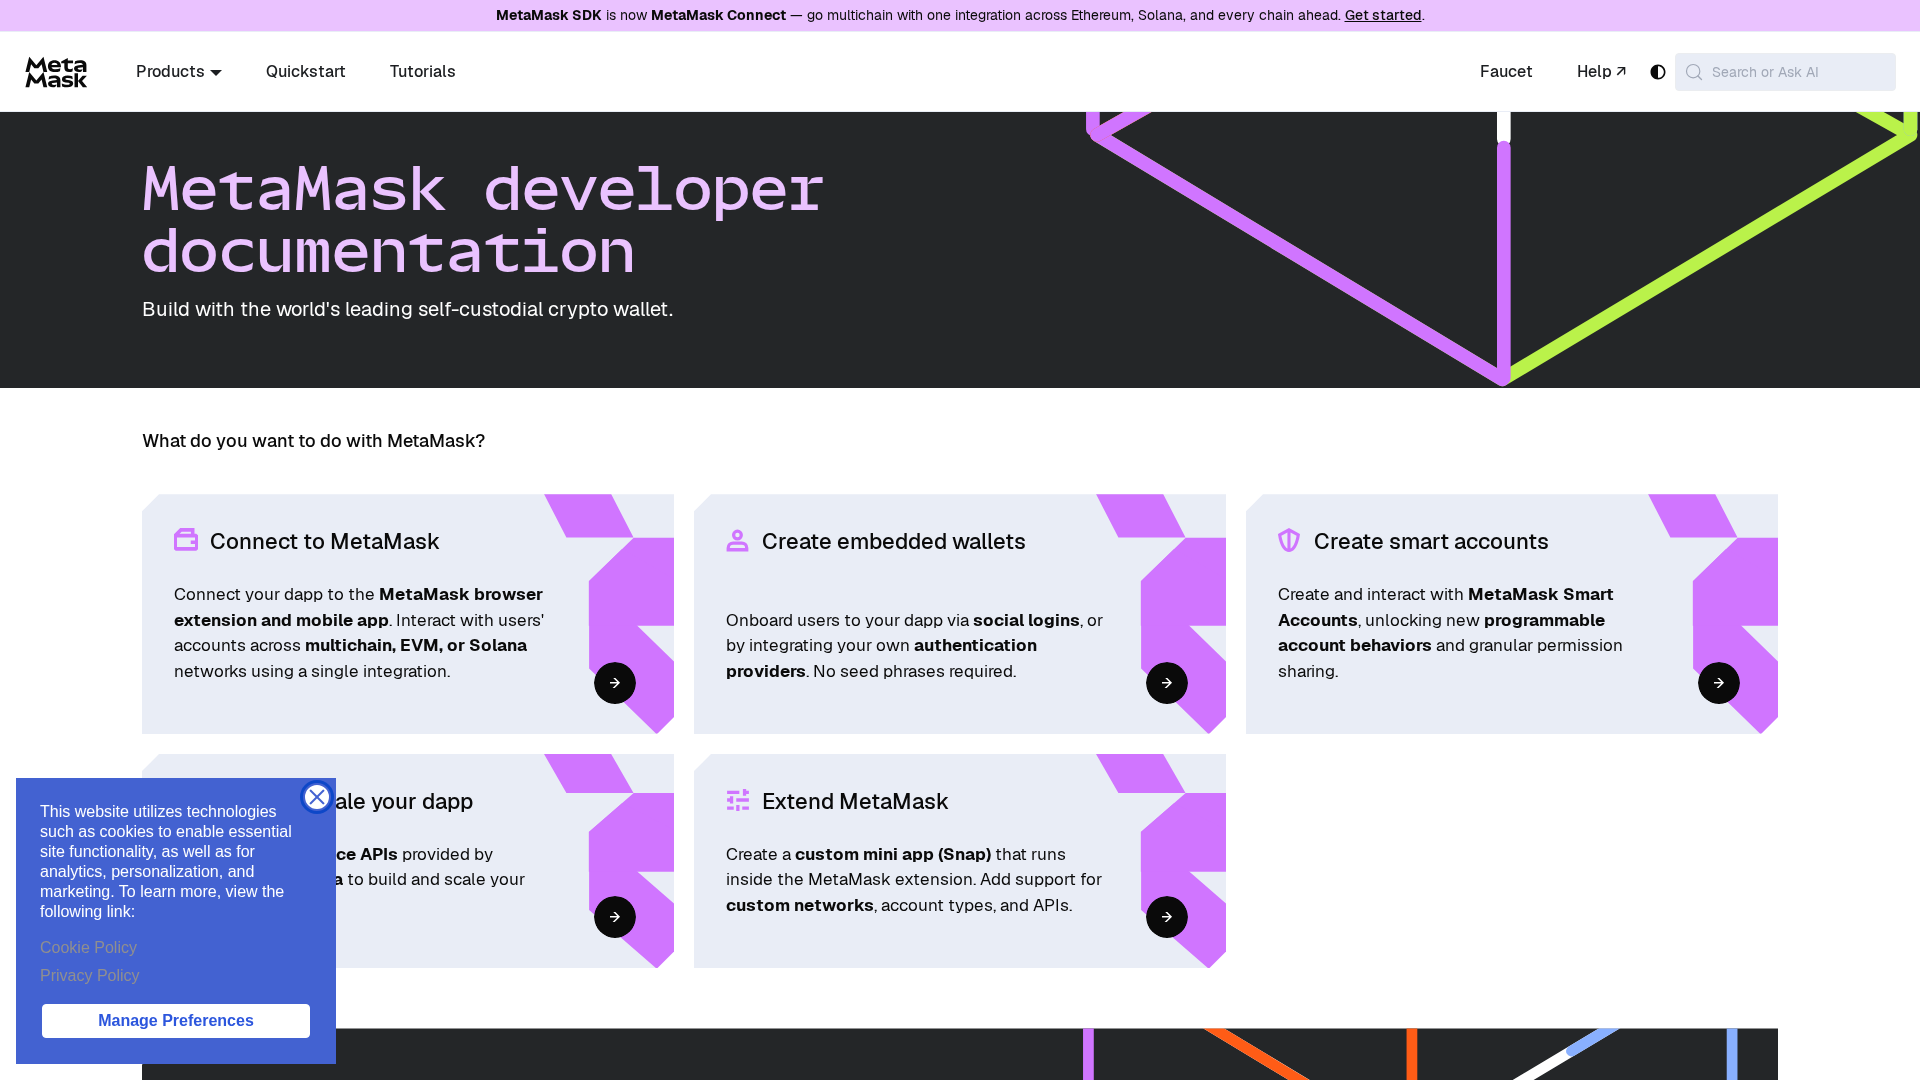Open the Quickstart nav item

pyautogui.click(x=306, y=72)
